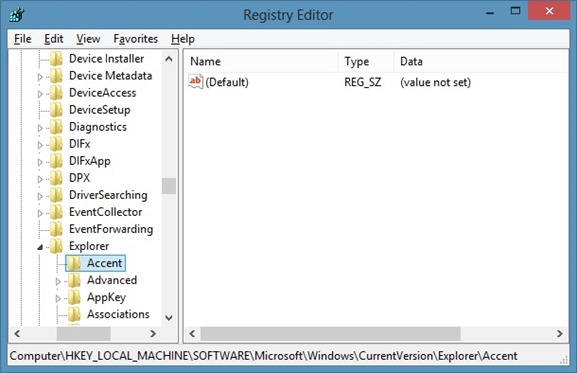Select the Device Installer key label
This screenshot has width=577, height=373.
pos(107,58)
